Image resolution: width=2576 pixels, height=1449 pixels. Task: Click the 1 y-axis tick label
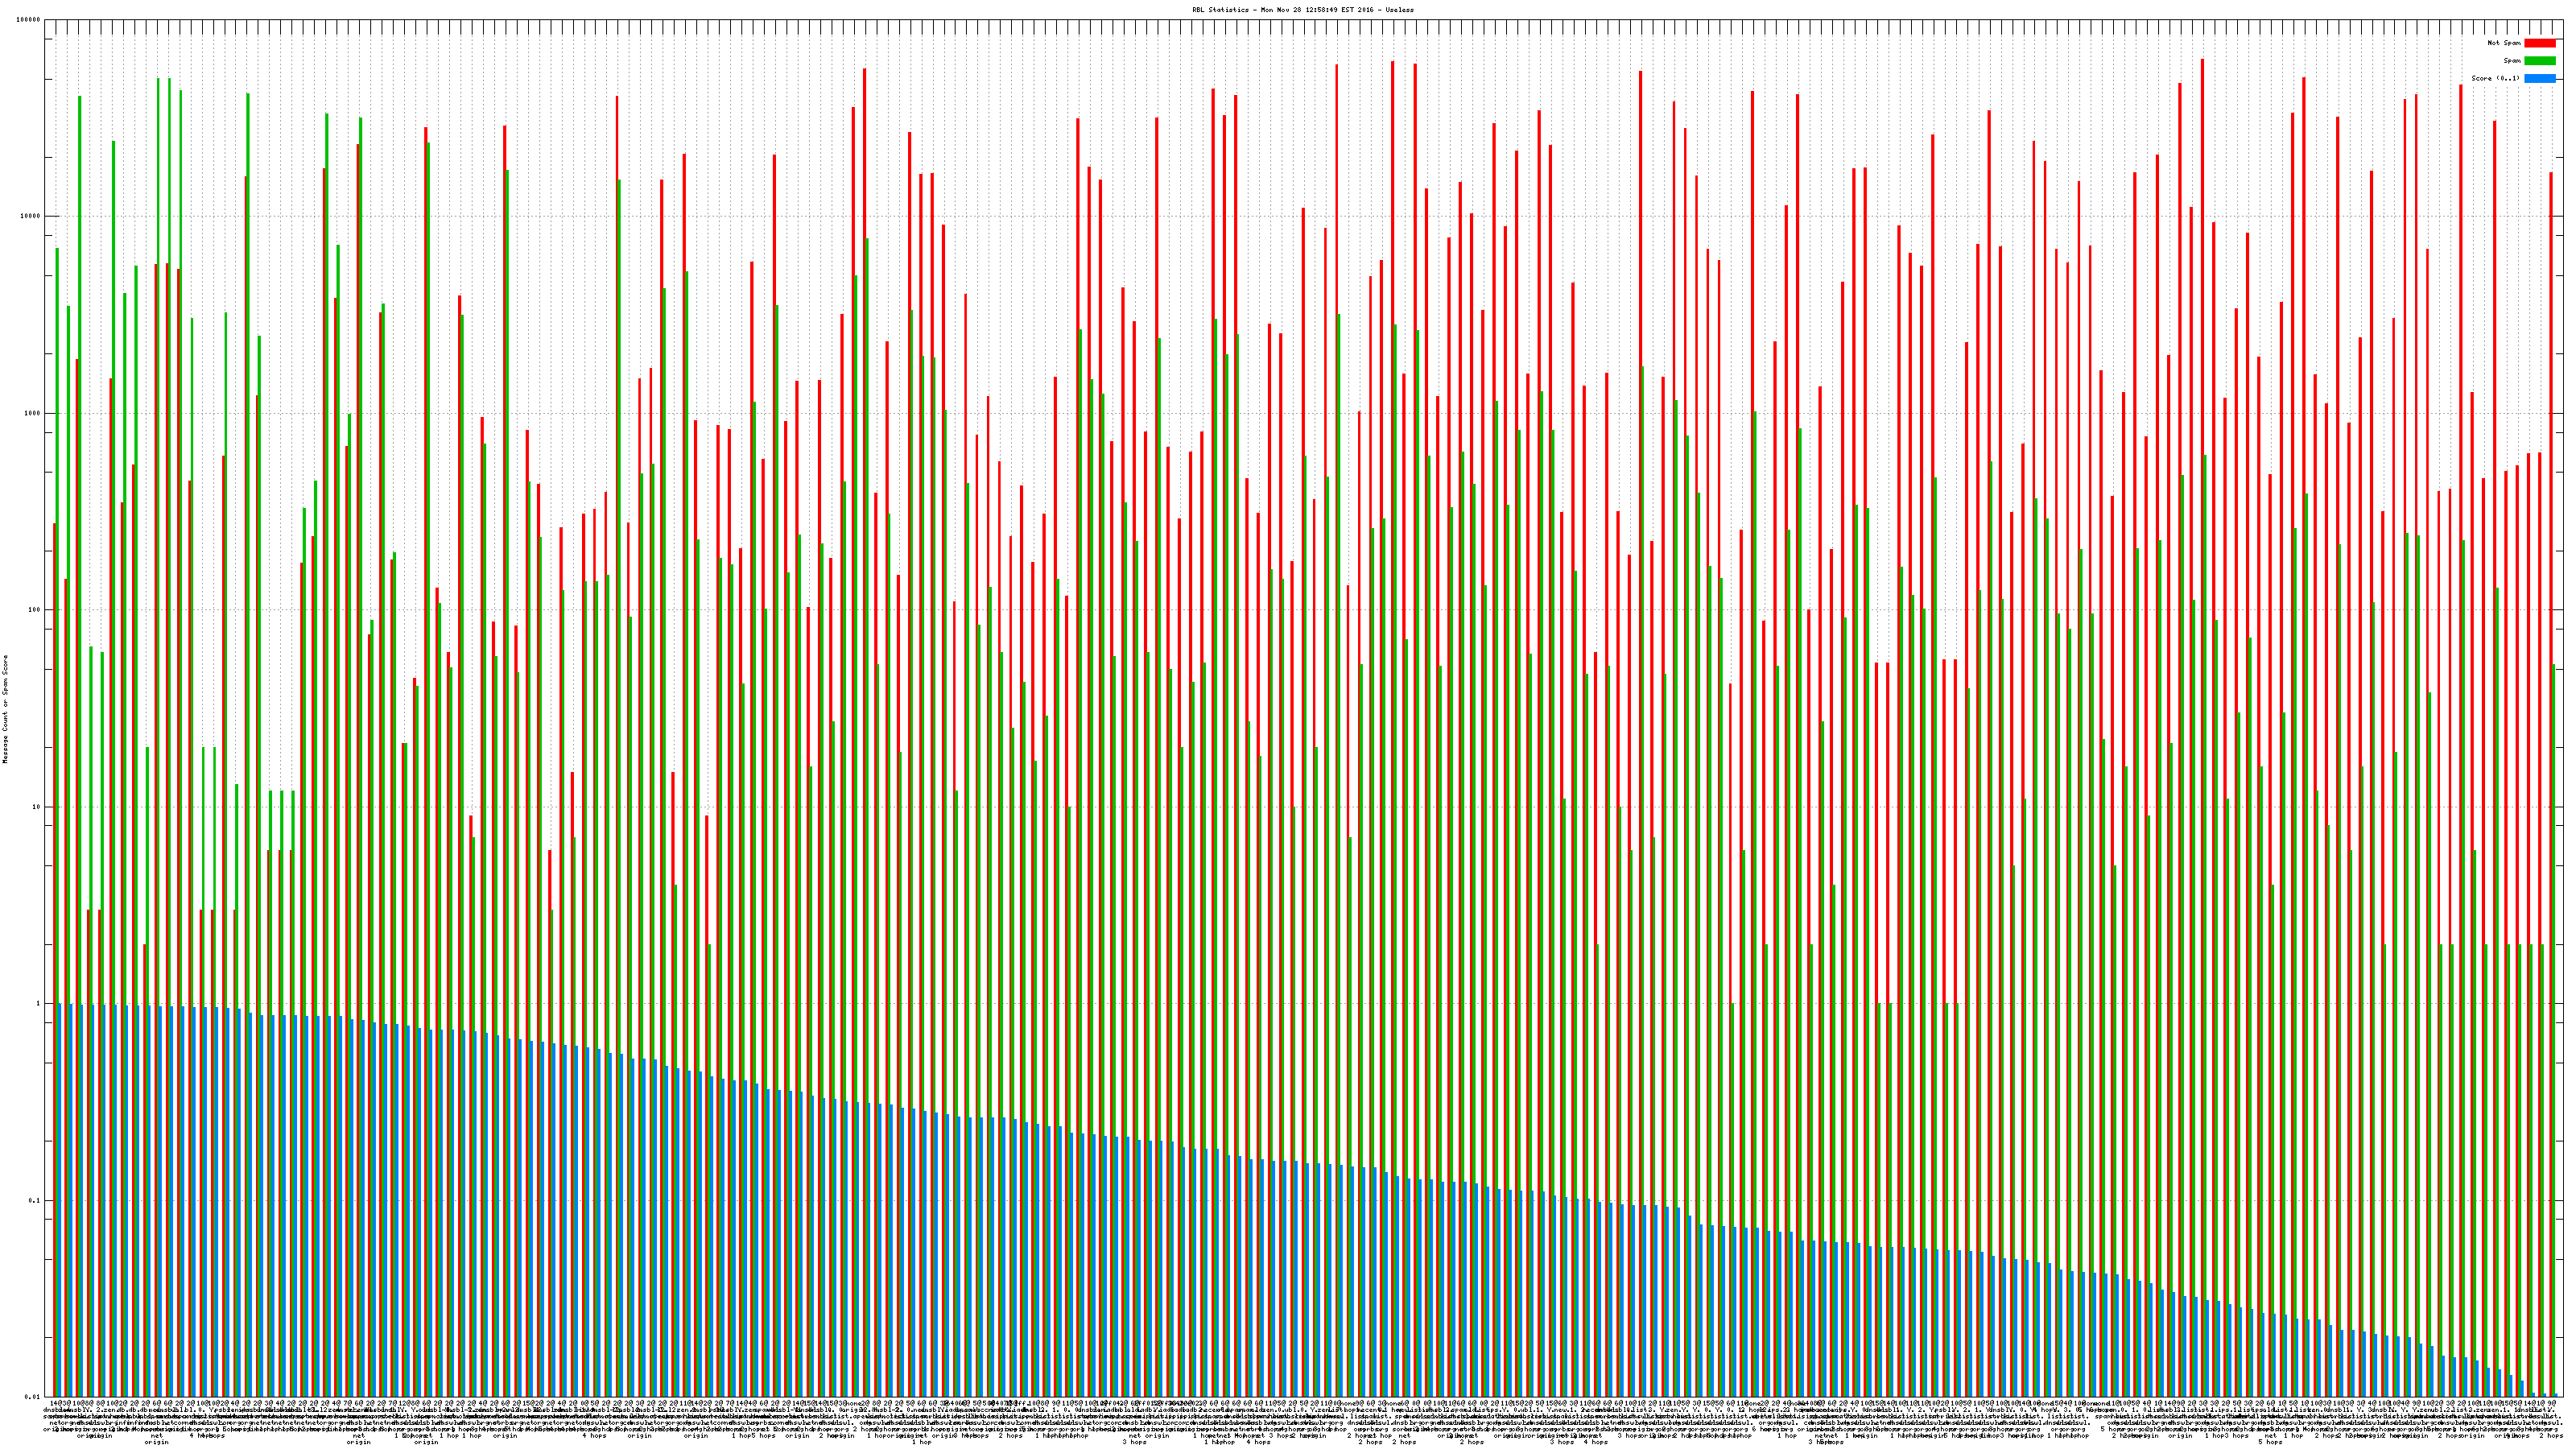(x=39, y=1004)
